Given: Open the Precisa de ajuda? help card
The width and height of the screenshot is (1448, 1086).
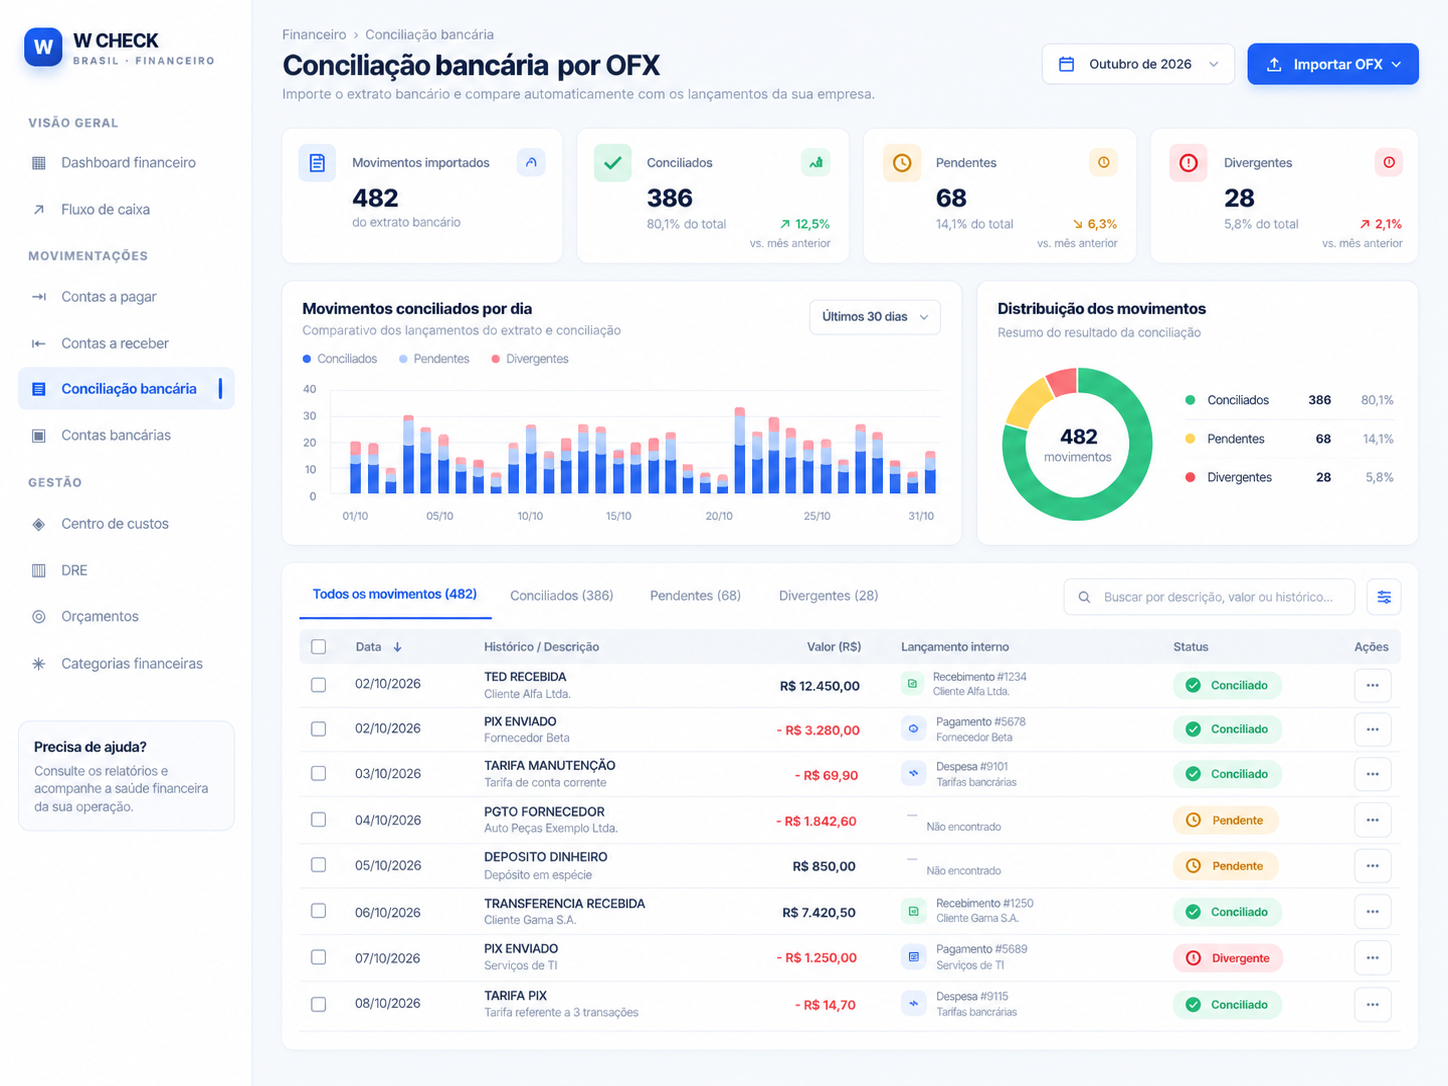Looking at the screenshot, I should point(126,776).
